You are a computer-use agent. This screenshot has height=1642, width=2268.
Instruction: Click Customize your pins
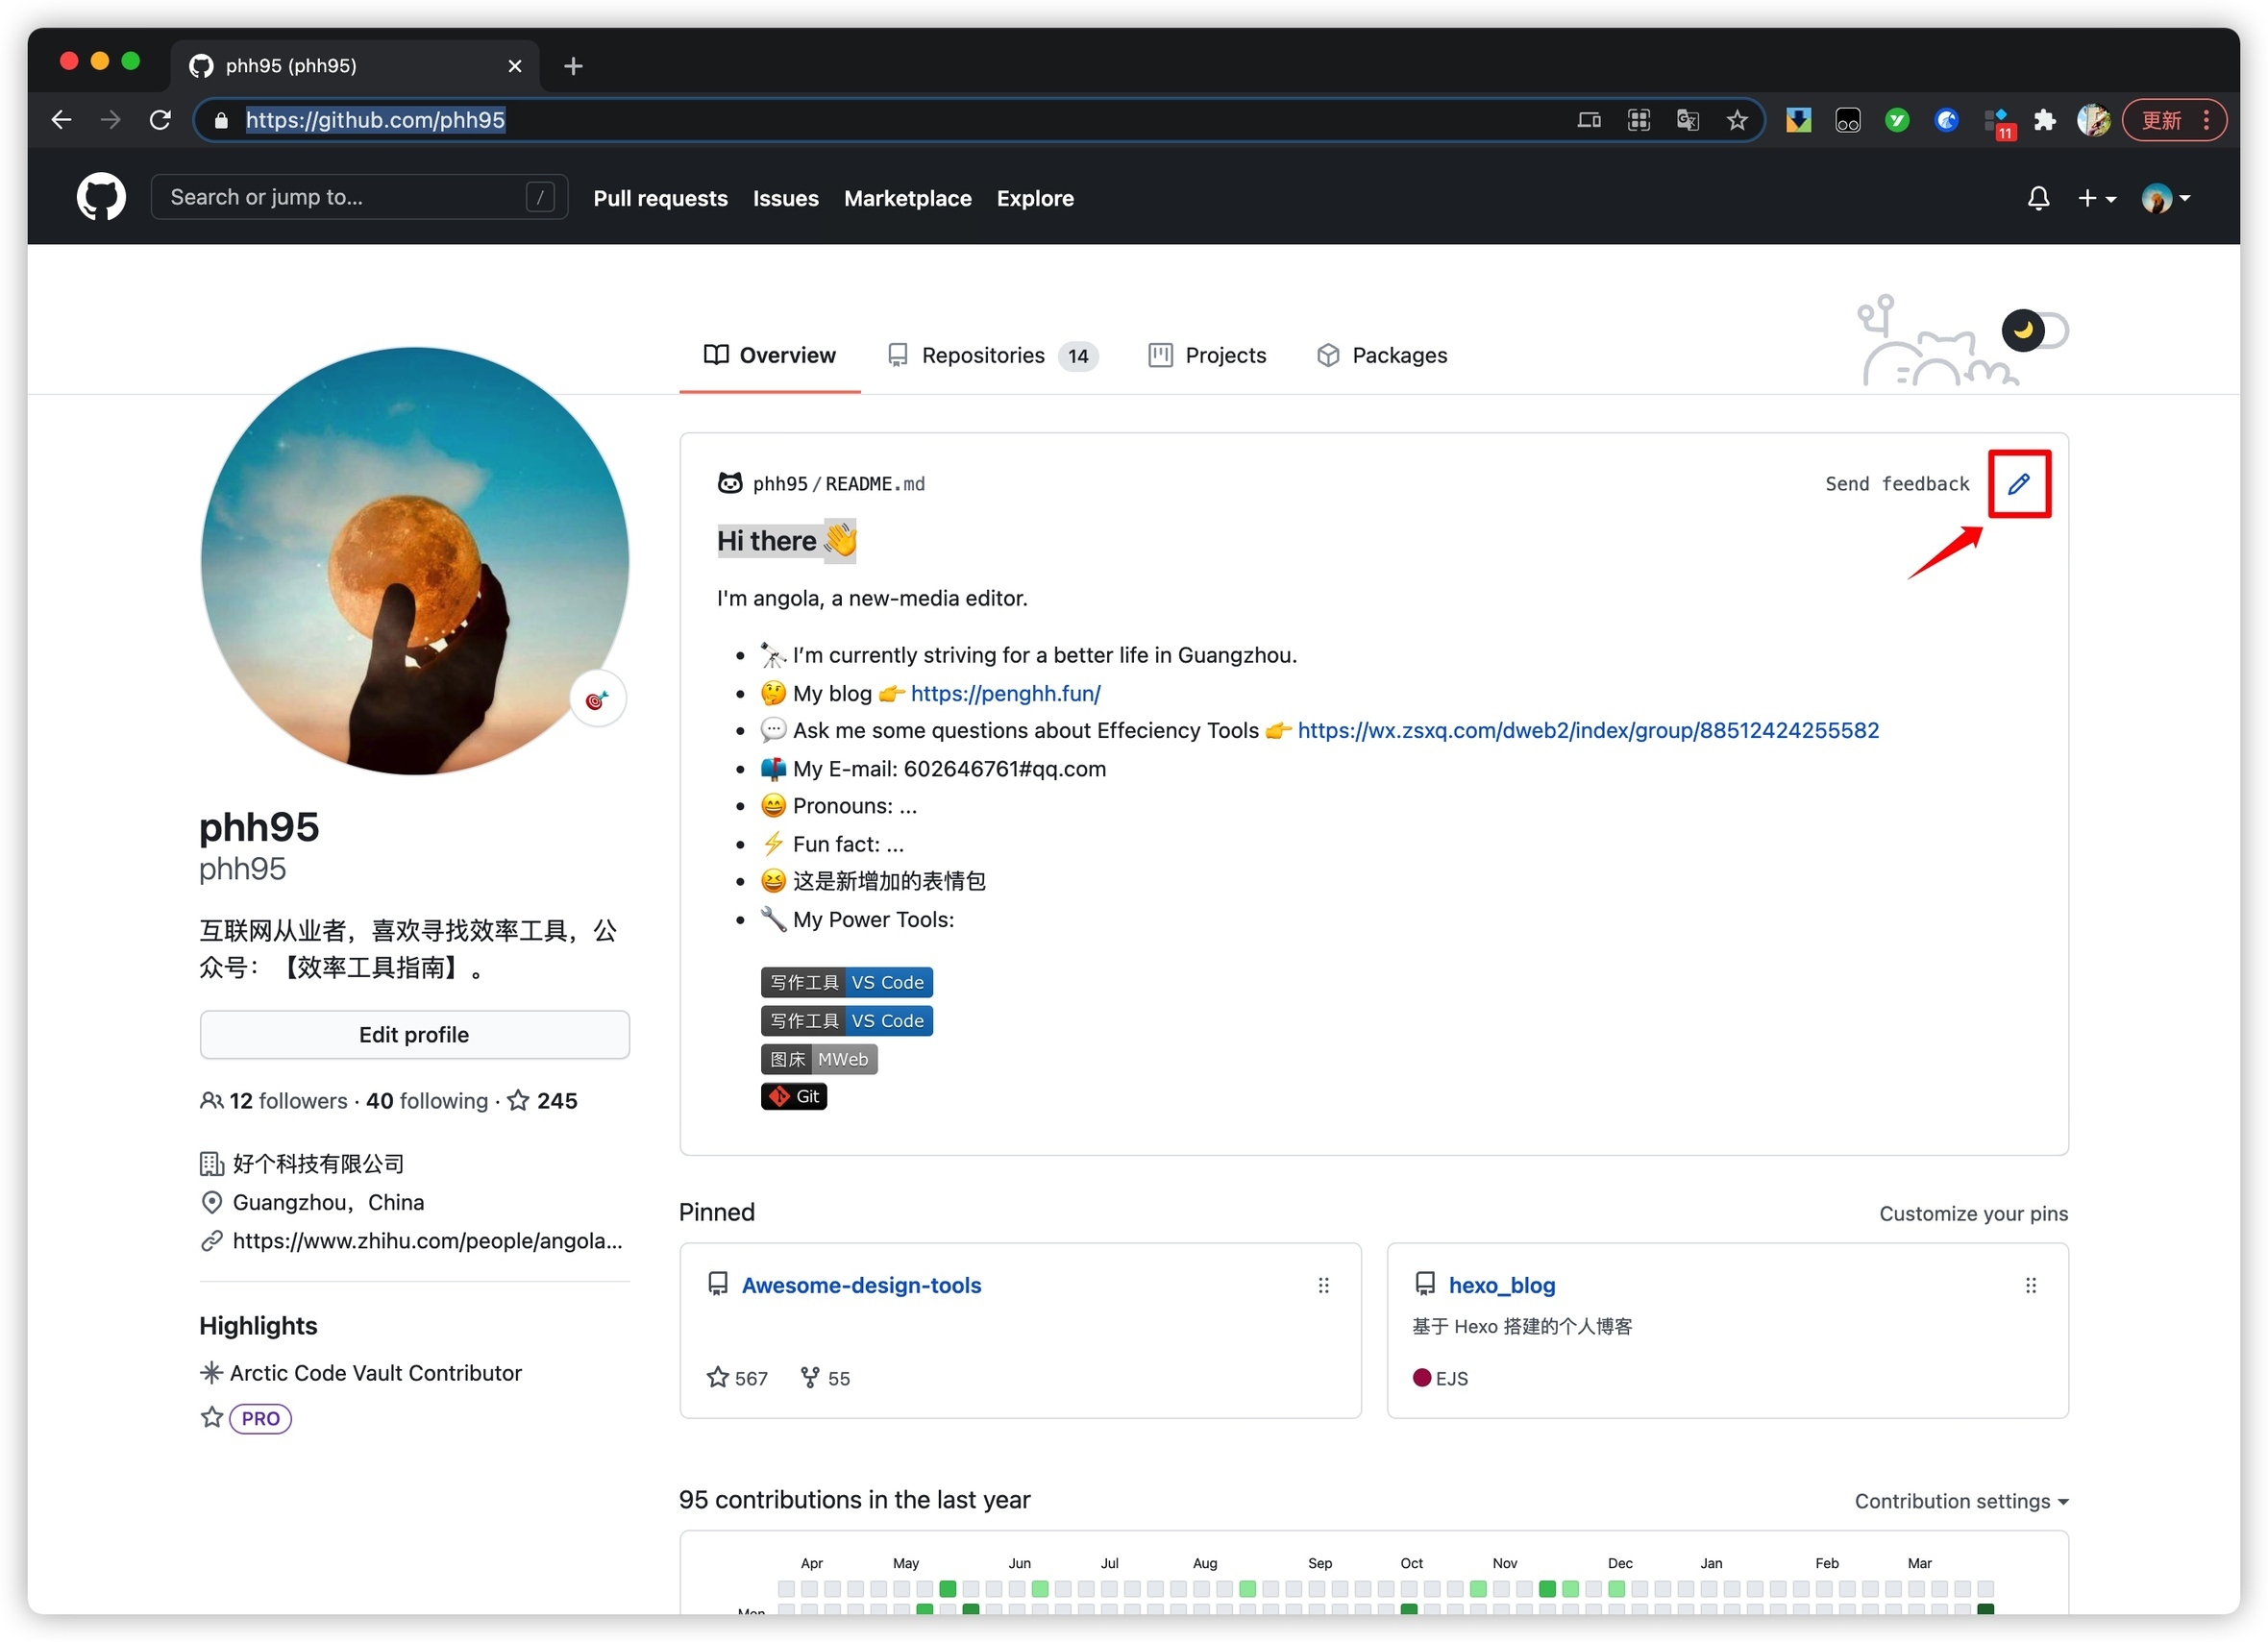click(x=1973, y=1213)
